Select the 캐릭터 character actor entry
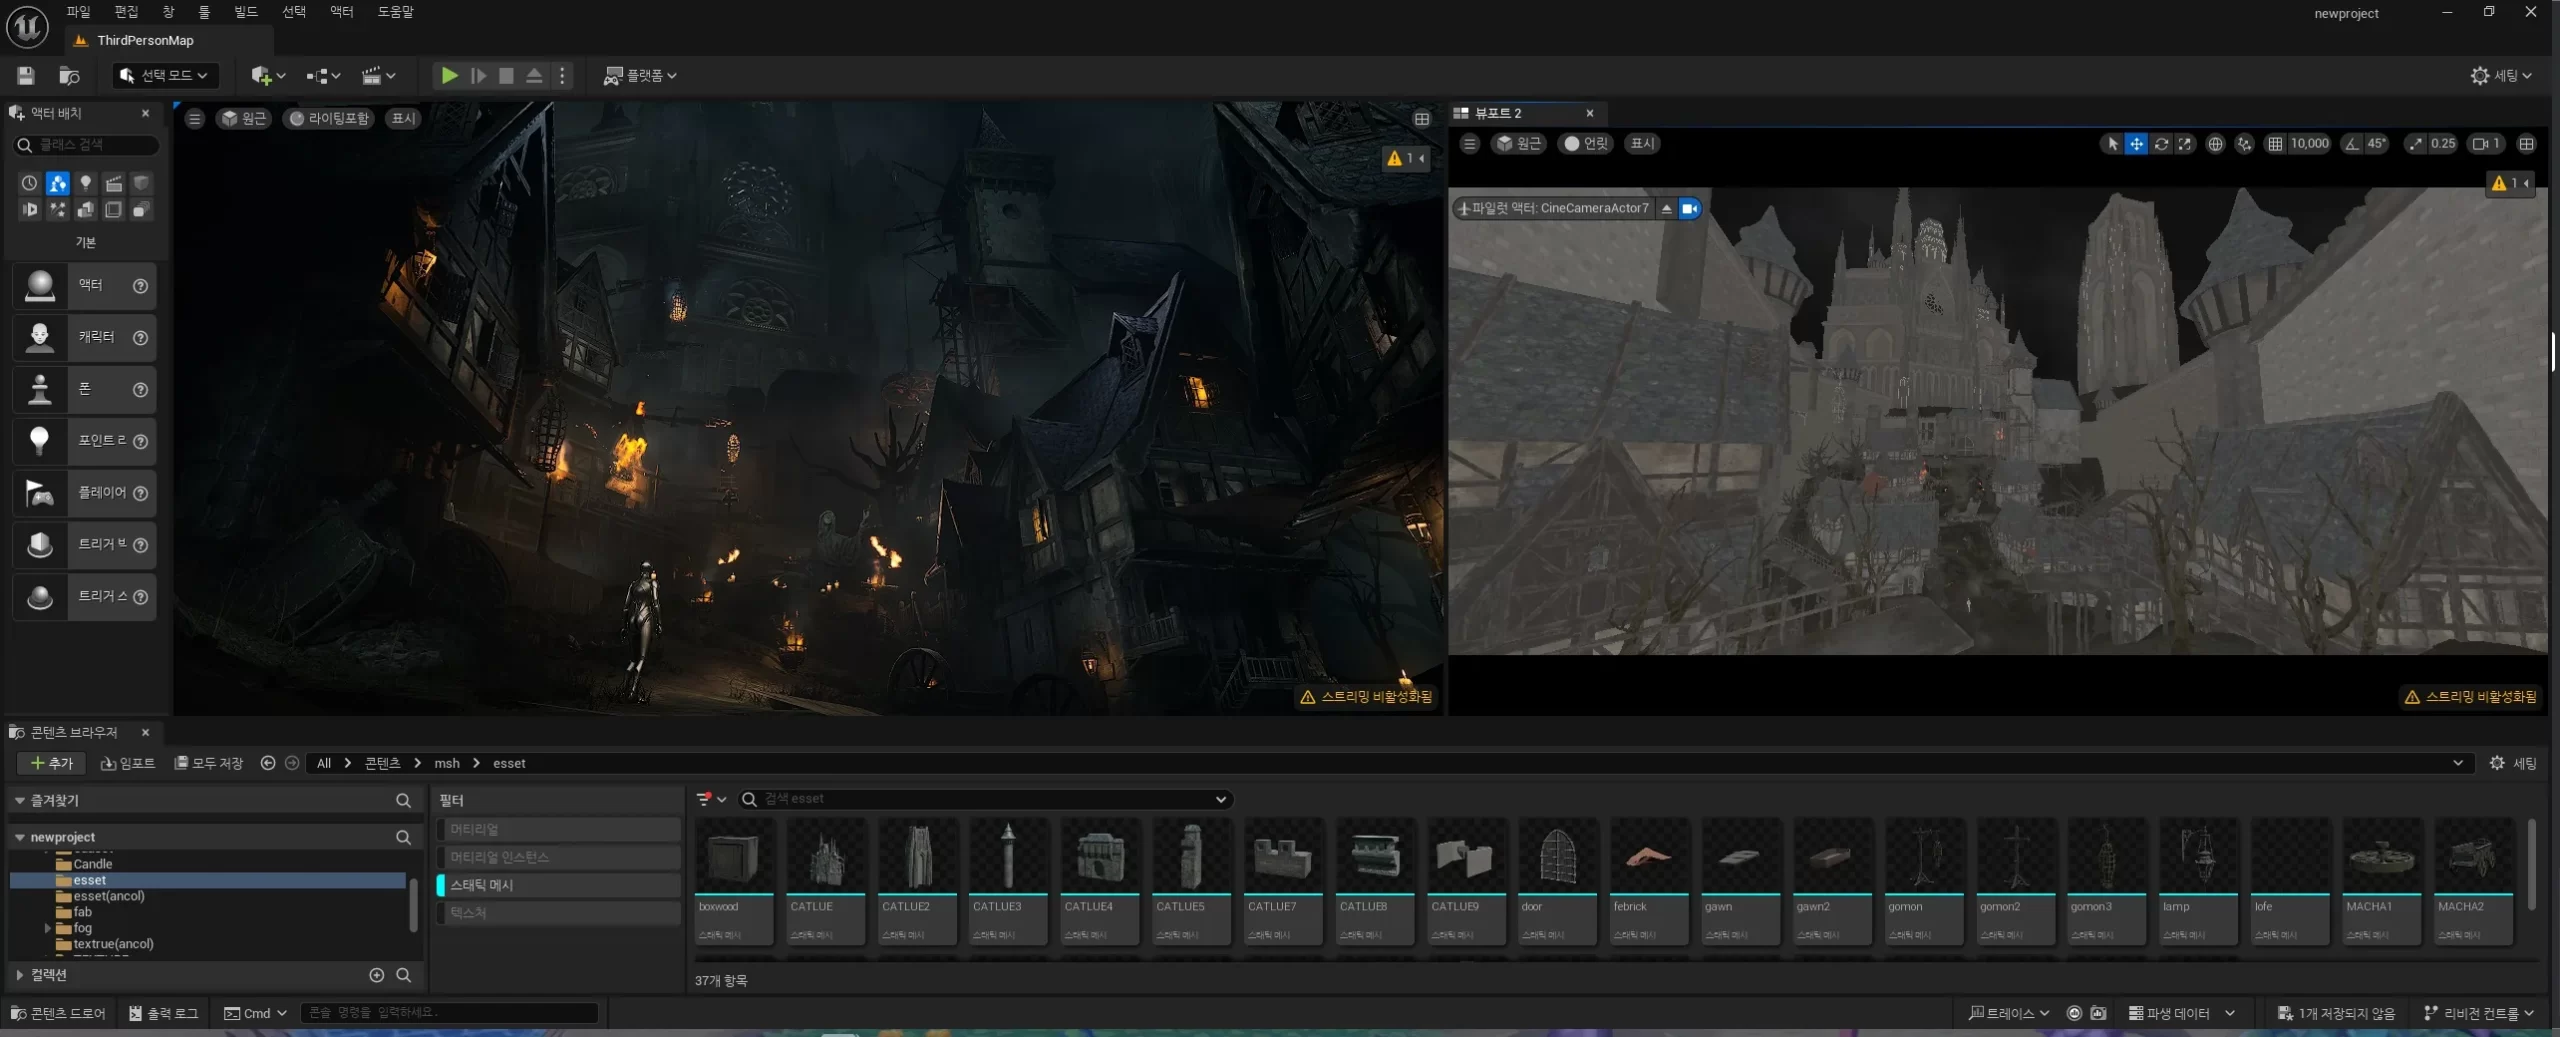This screenshot has height=1037, width=2560. point(85,337)
